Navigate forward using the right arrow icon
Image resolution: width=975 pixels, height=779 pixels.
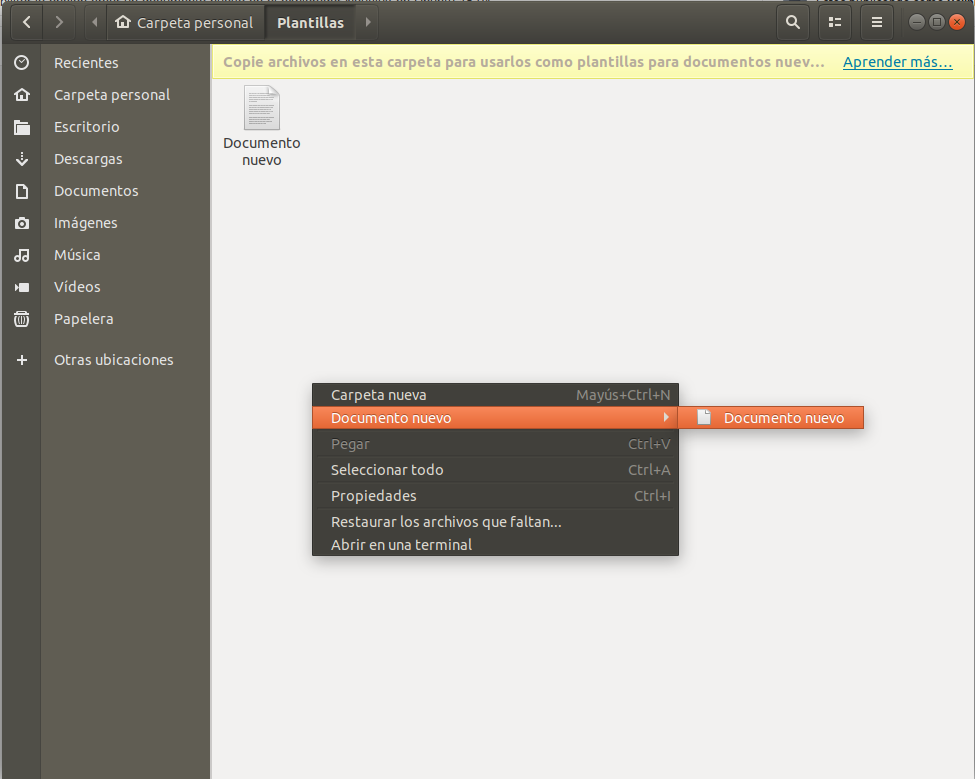(x=58, y=21)
